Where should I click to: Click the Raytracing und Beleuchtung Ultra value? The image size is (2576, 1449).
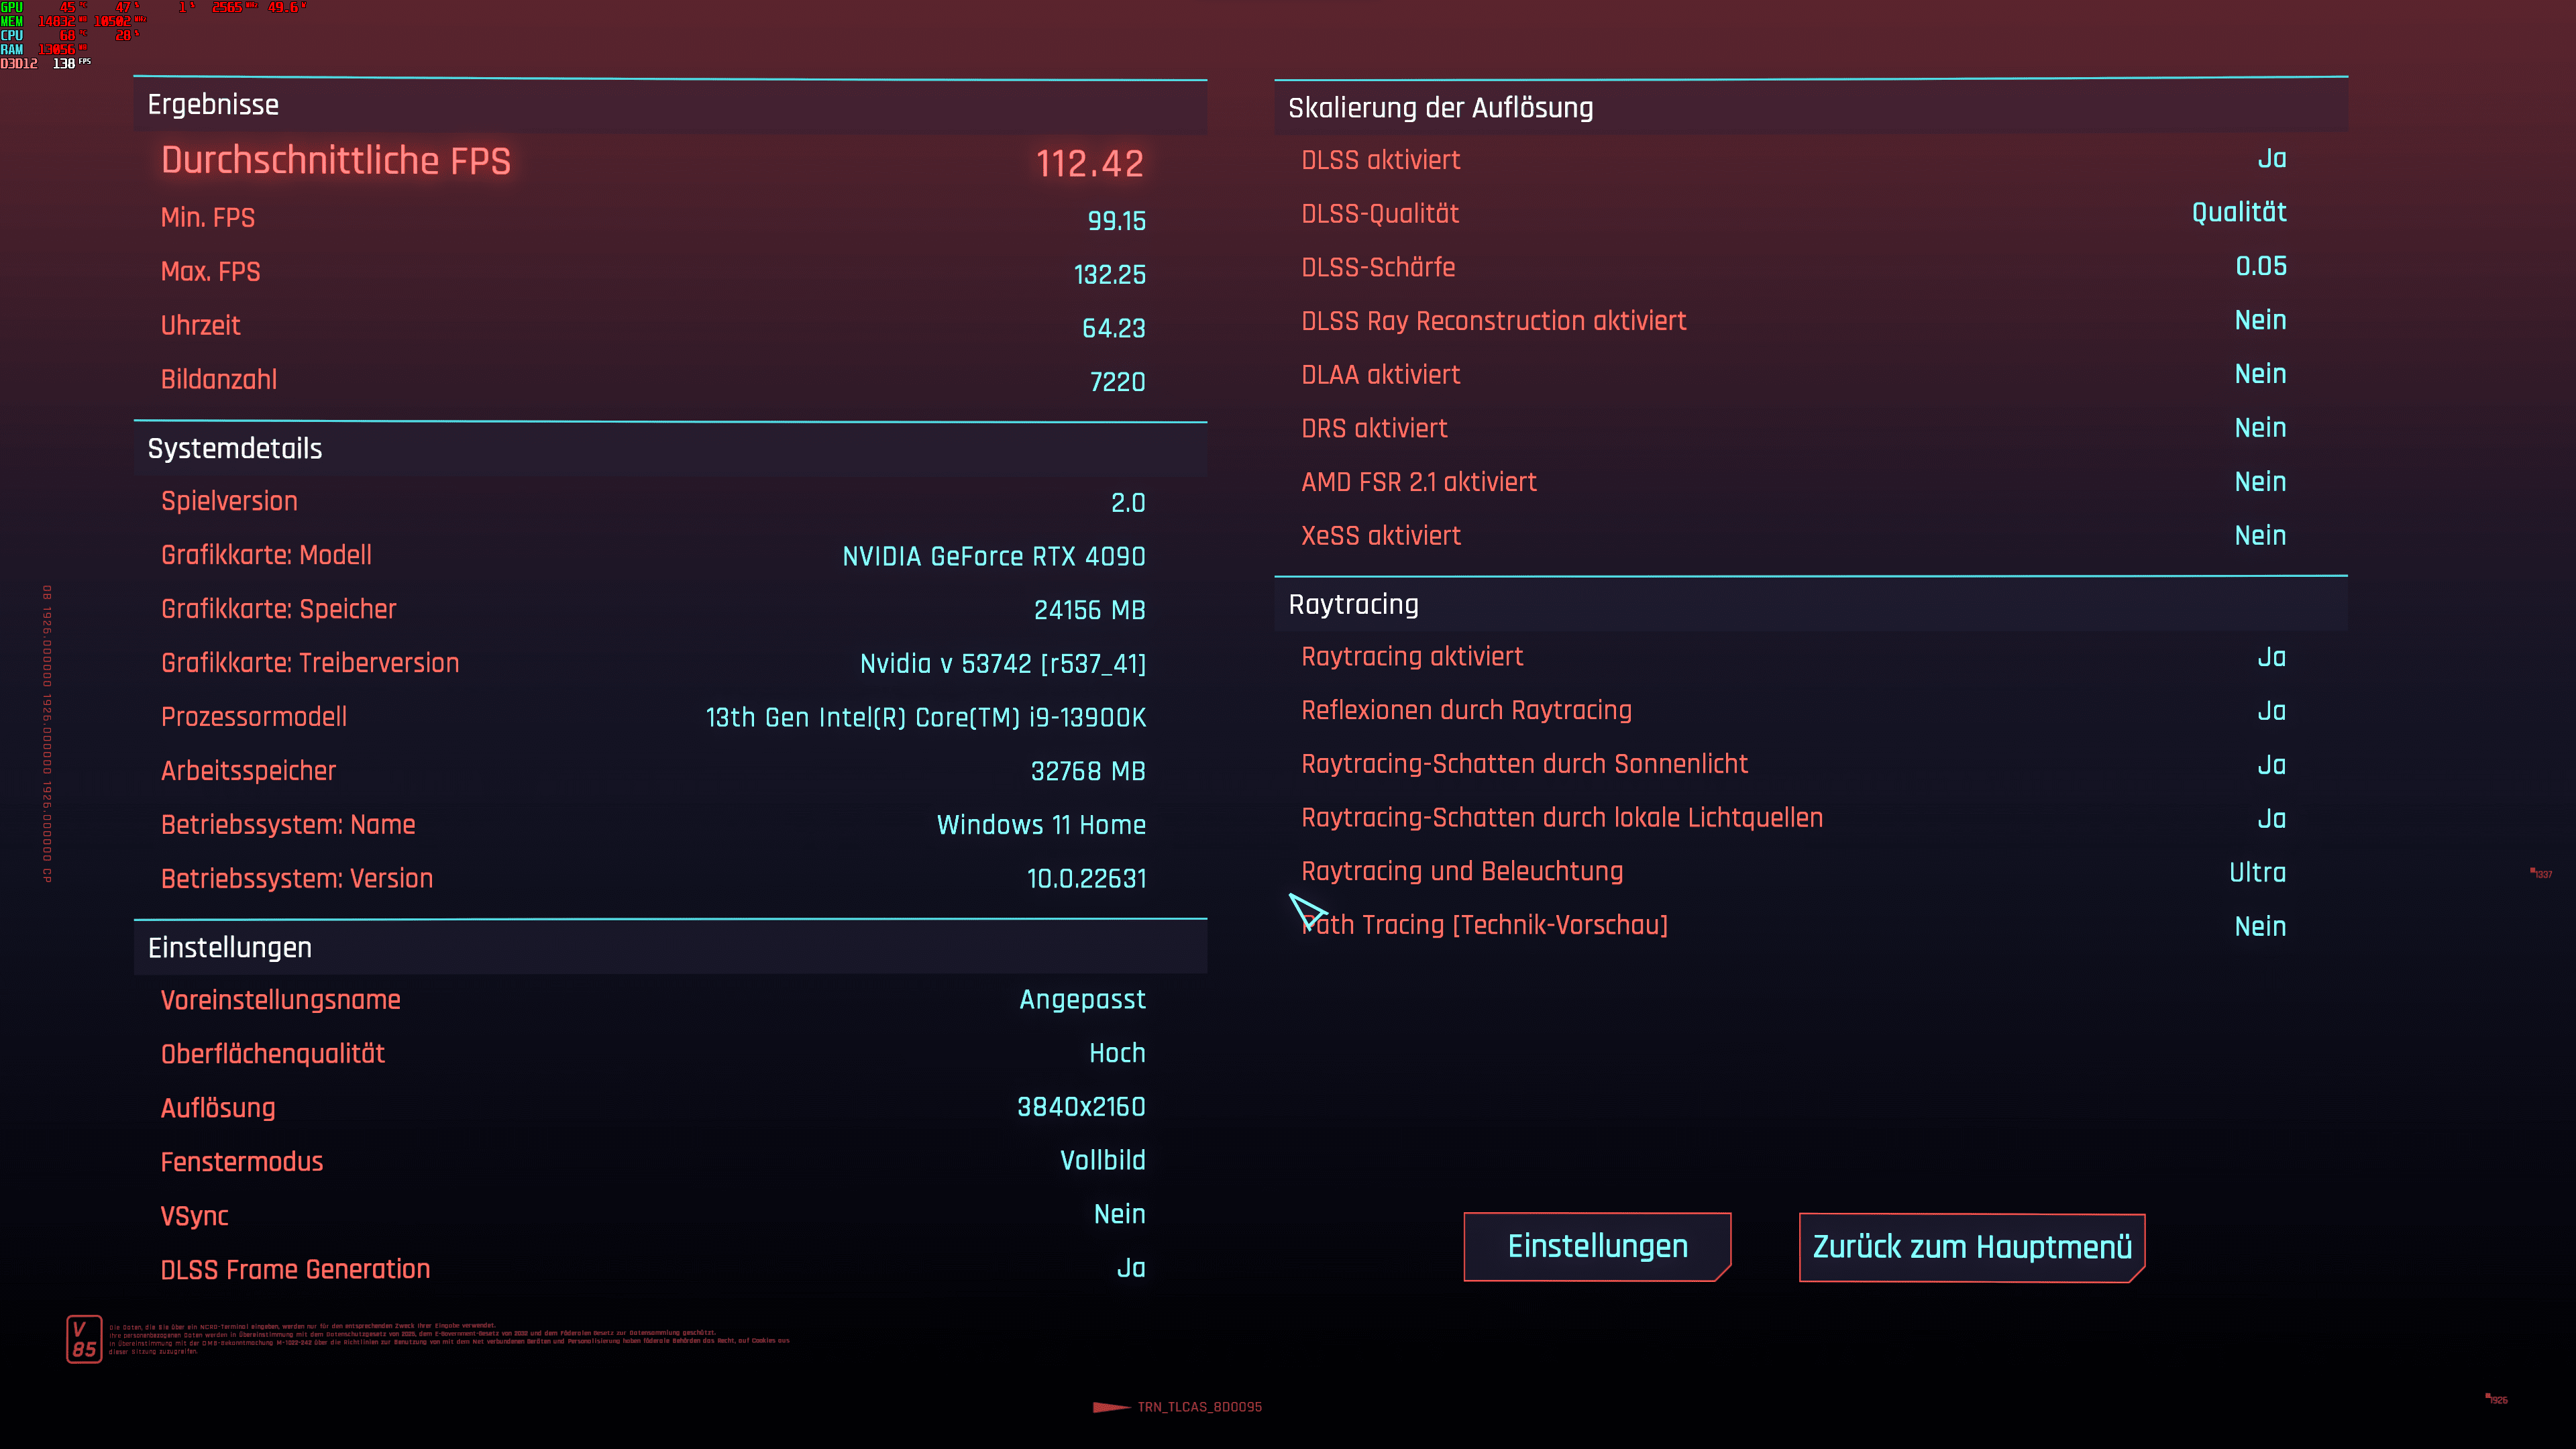pyautogui.click(x=2257, y=872)
